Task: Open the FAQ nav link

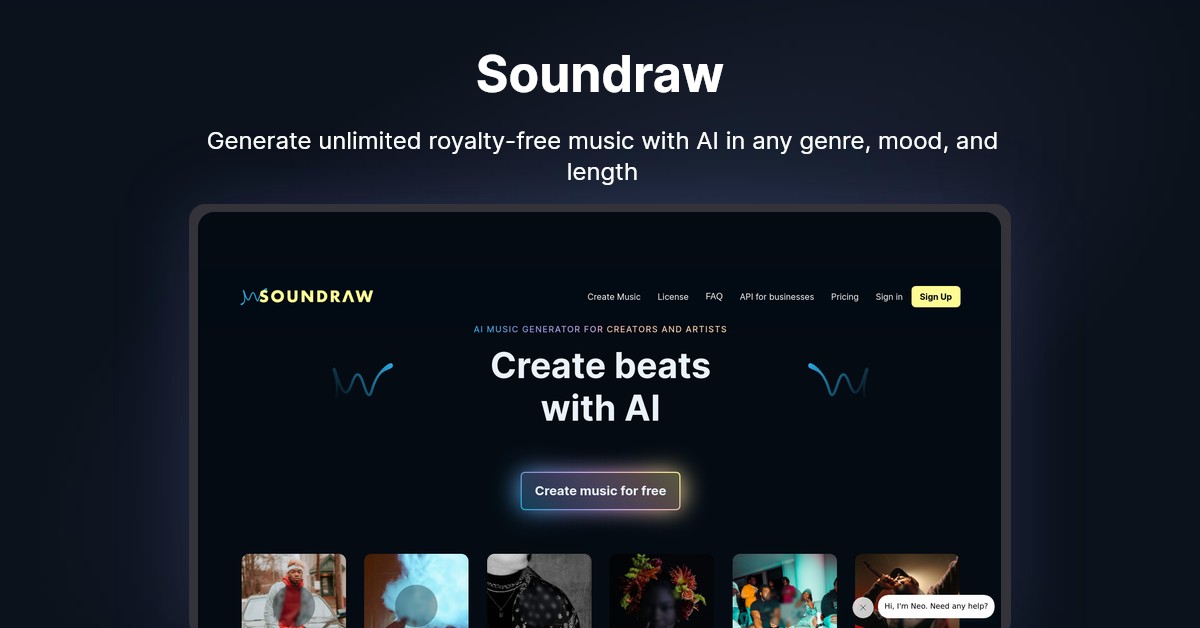Action: [714, 297]
